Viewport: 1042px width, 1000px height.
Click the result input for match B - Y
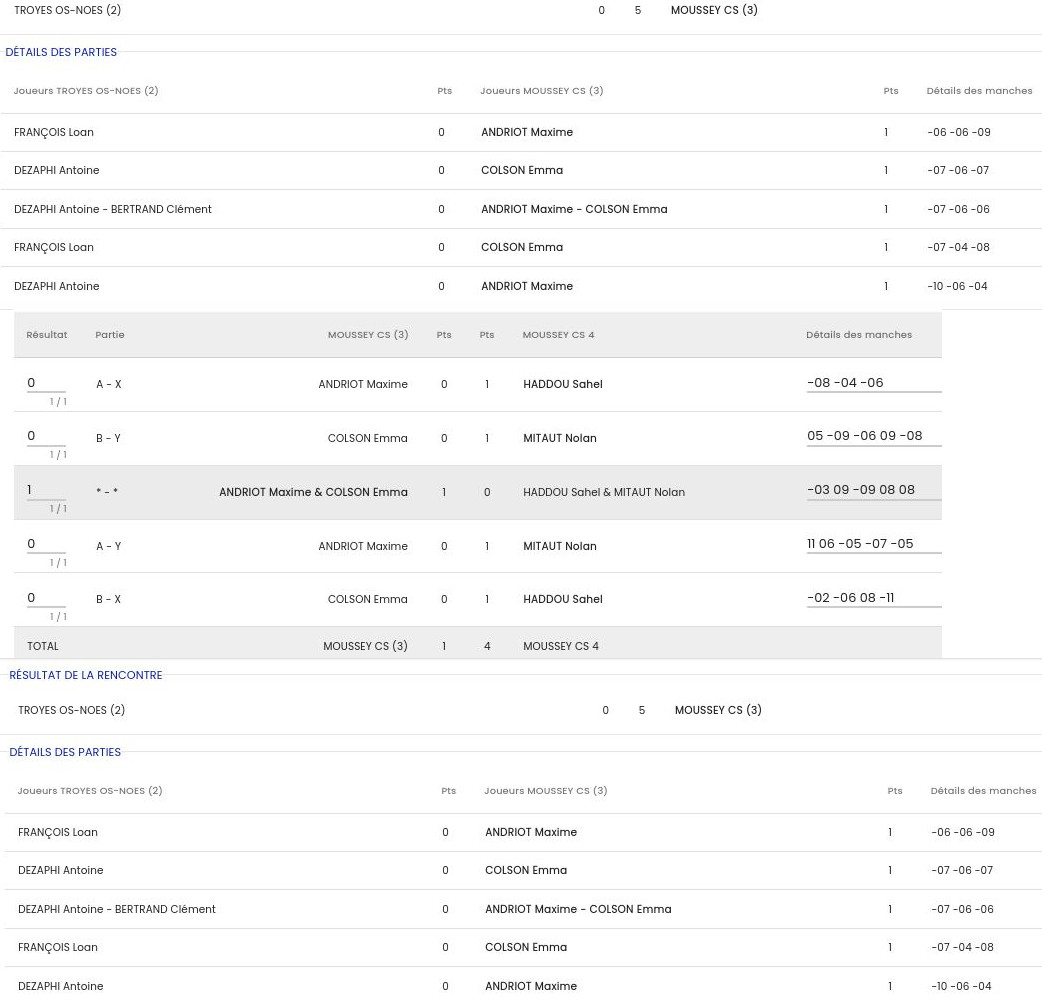(x=46, y=436)
